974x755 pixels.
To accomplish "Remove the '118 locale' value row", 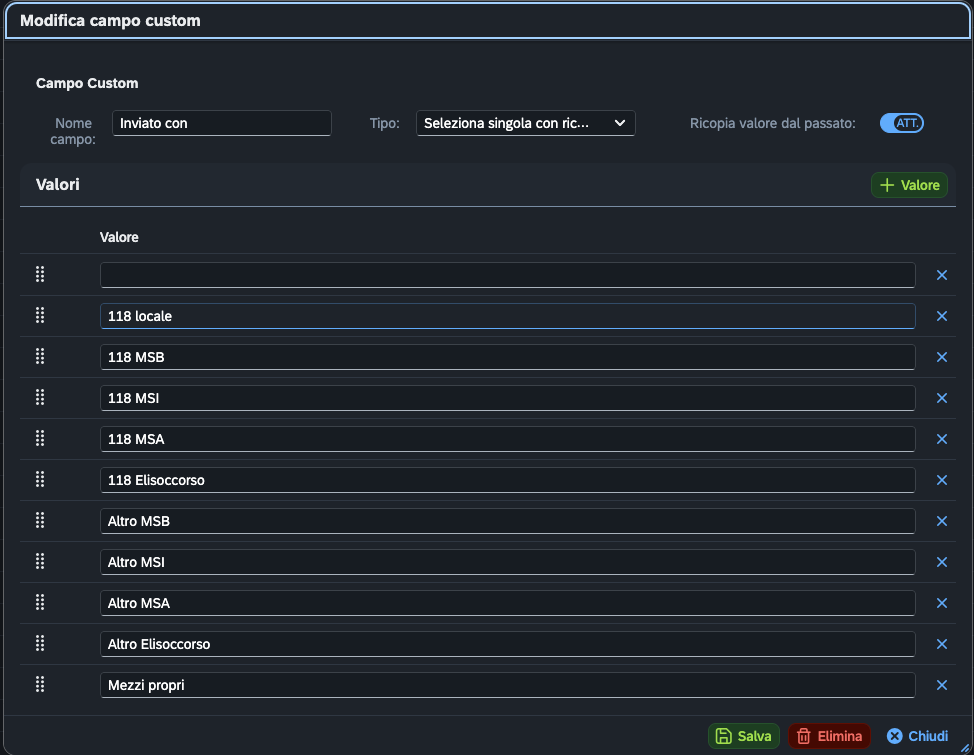I will click(942, 316).
